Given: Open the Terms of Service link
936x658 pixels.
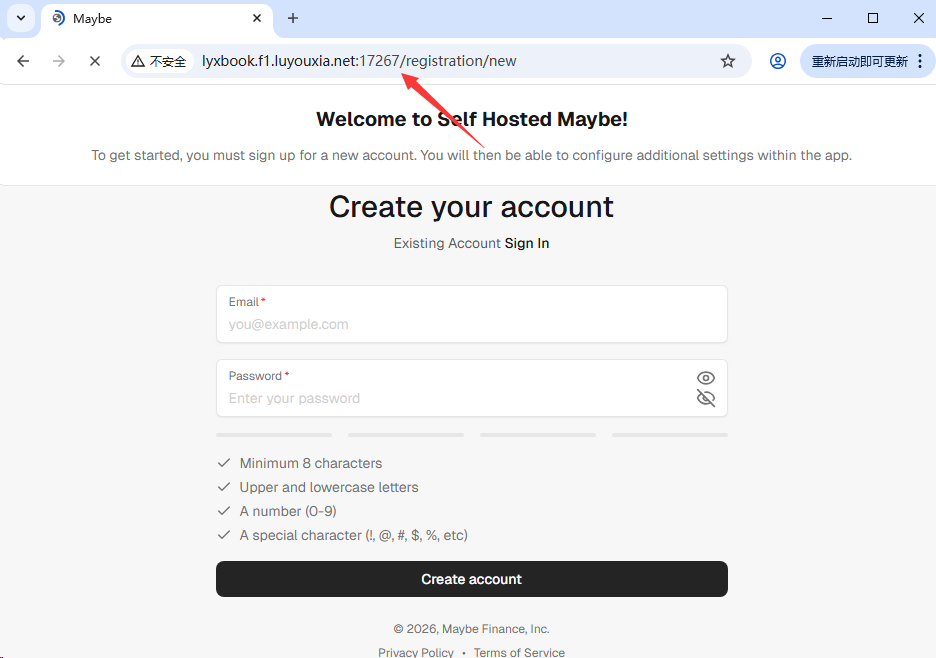Looking at the screenshot, I should point(519,652).
